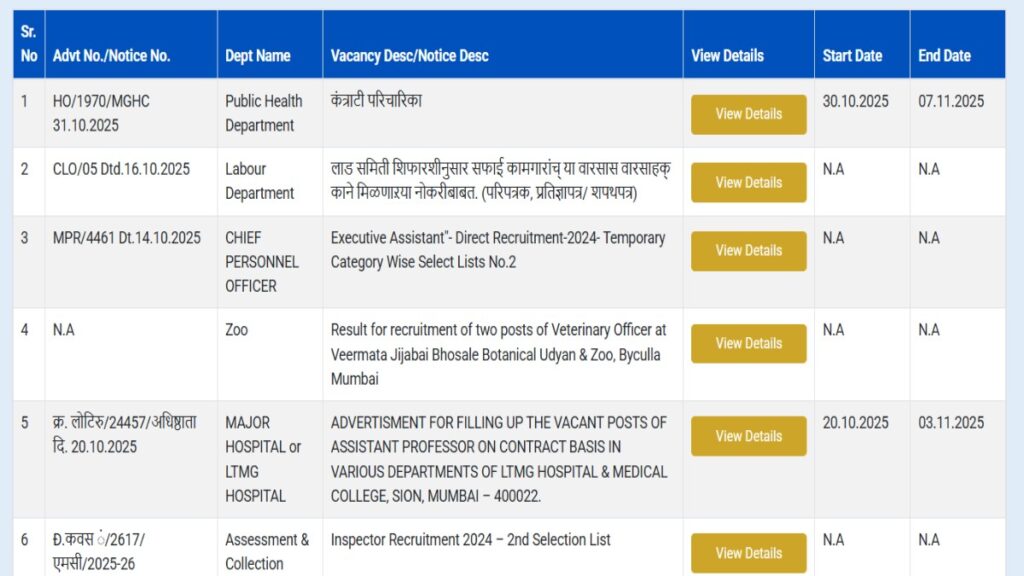Click the Sr. No column header
1024x576 pixels.
coord(29,44)
